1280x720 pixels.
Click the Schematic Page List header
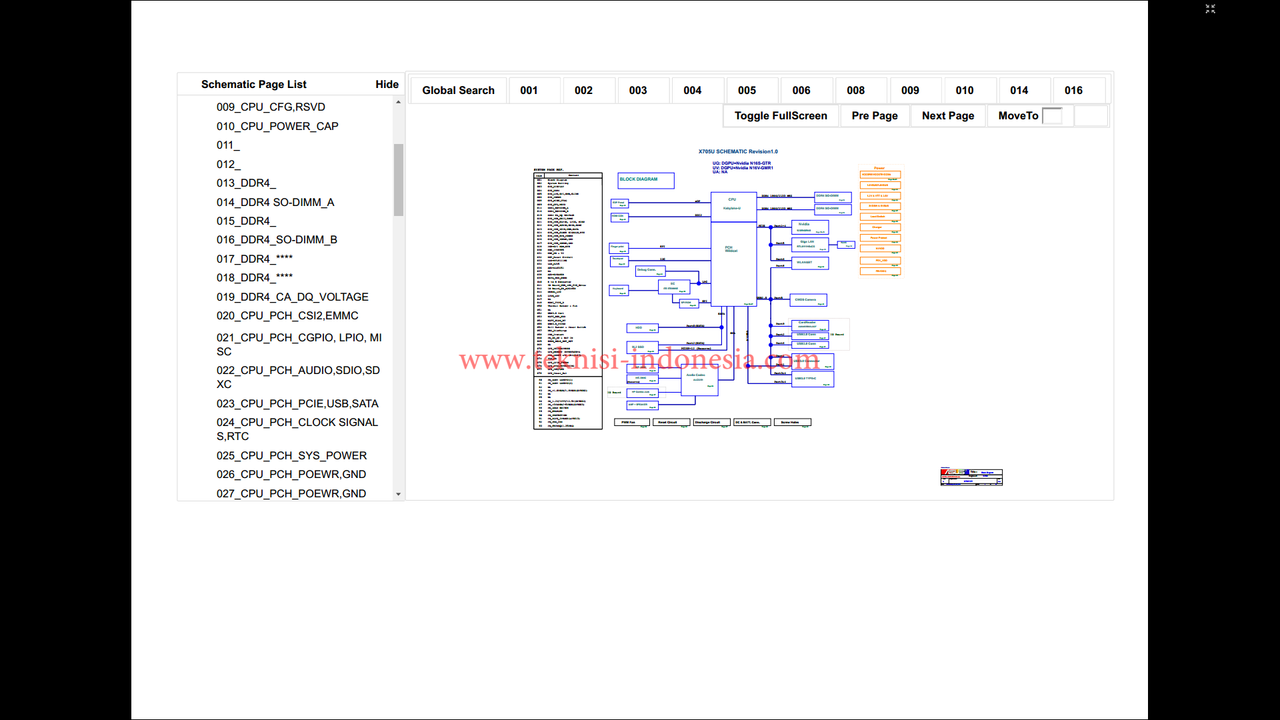pos(254,84)
